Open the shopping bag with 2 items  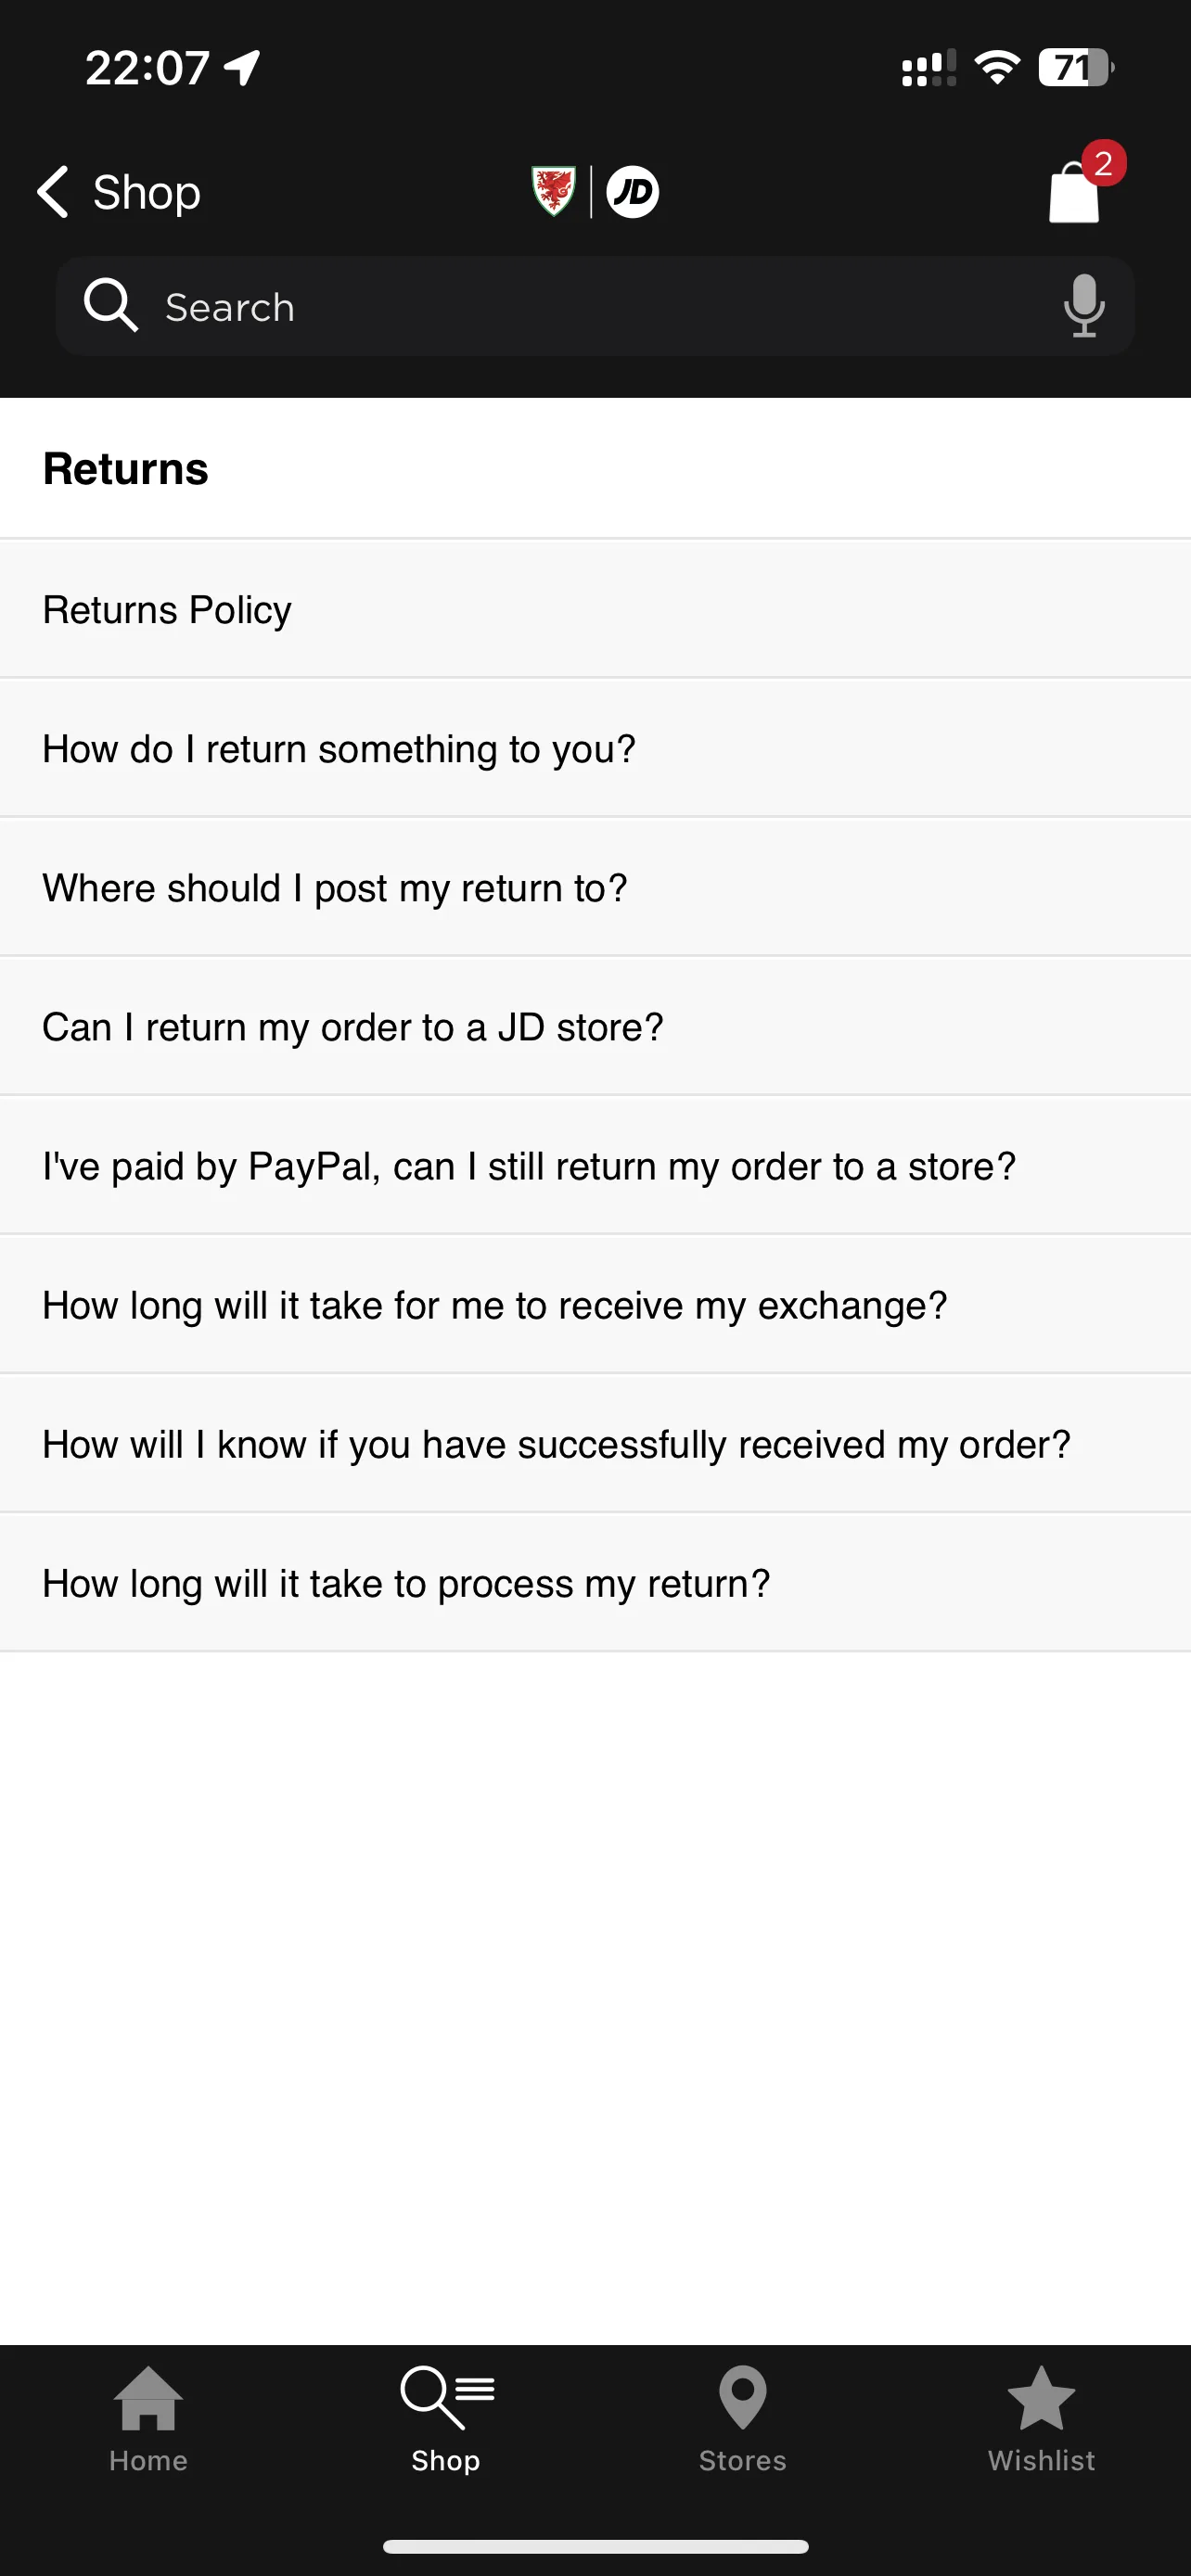point(1074,192)
